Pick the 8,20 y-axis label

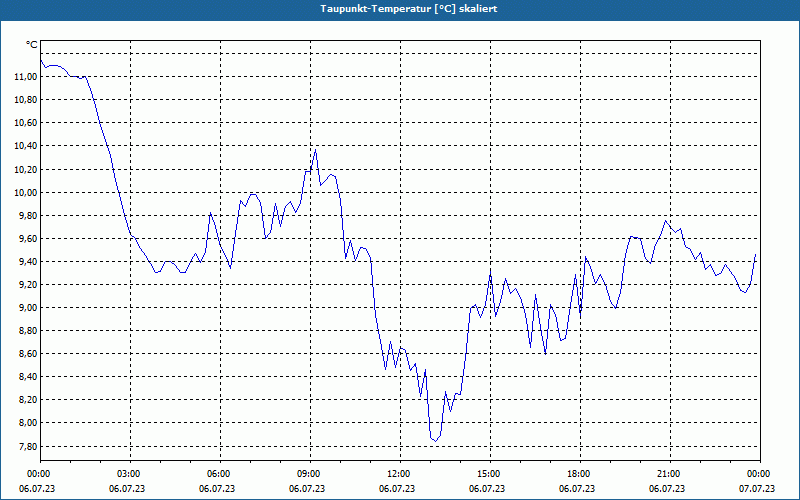coord(27,399)
